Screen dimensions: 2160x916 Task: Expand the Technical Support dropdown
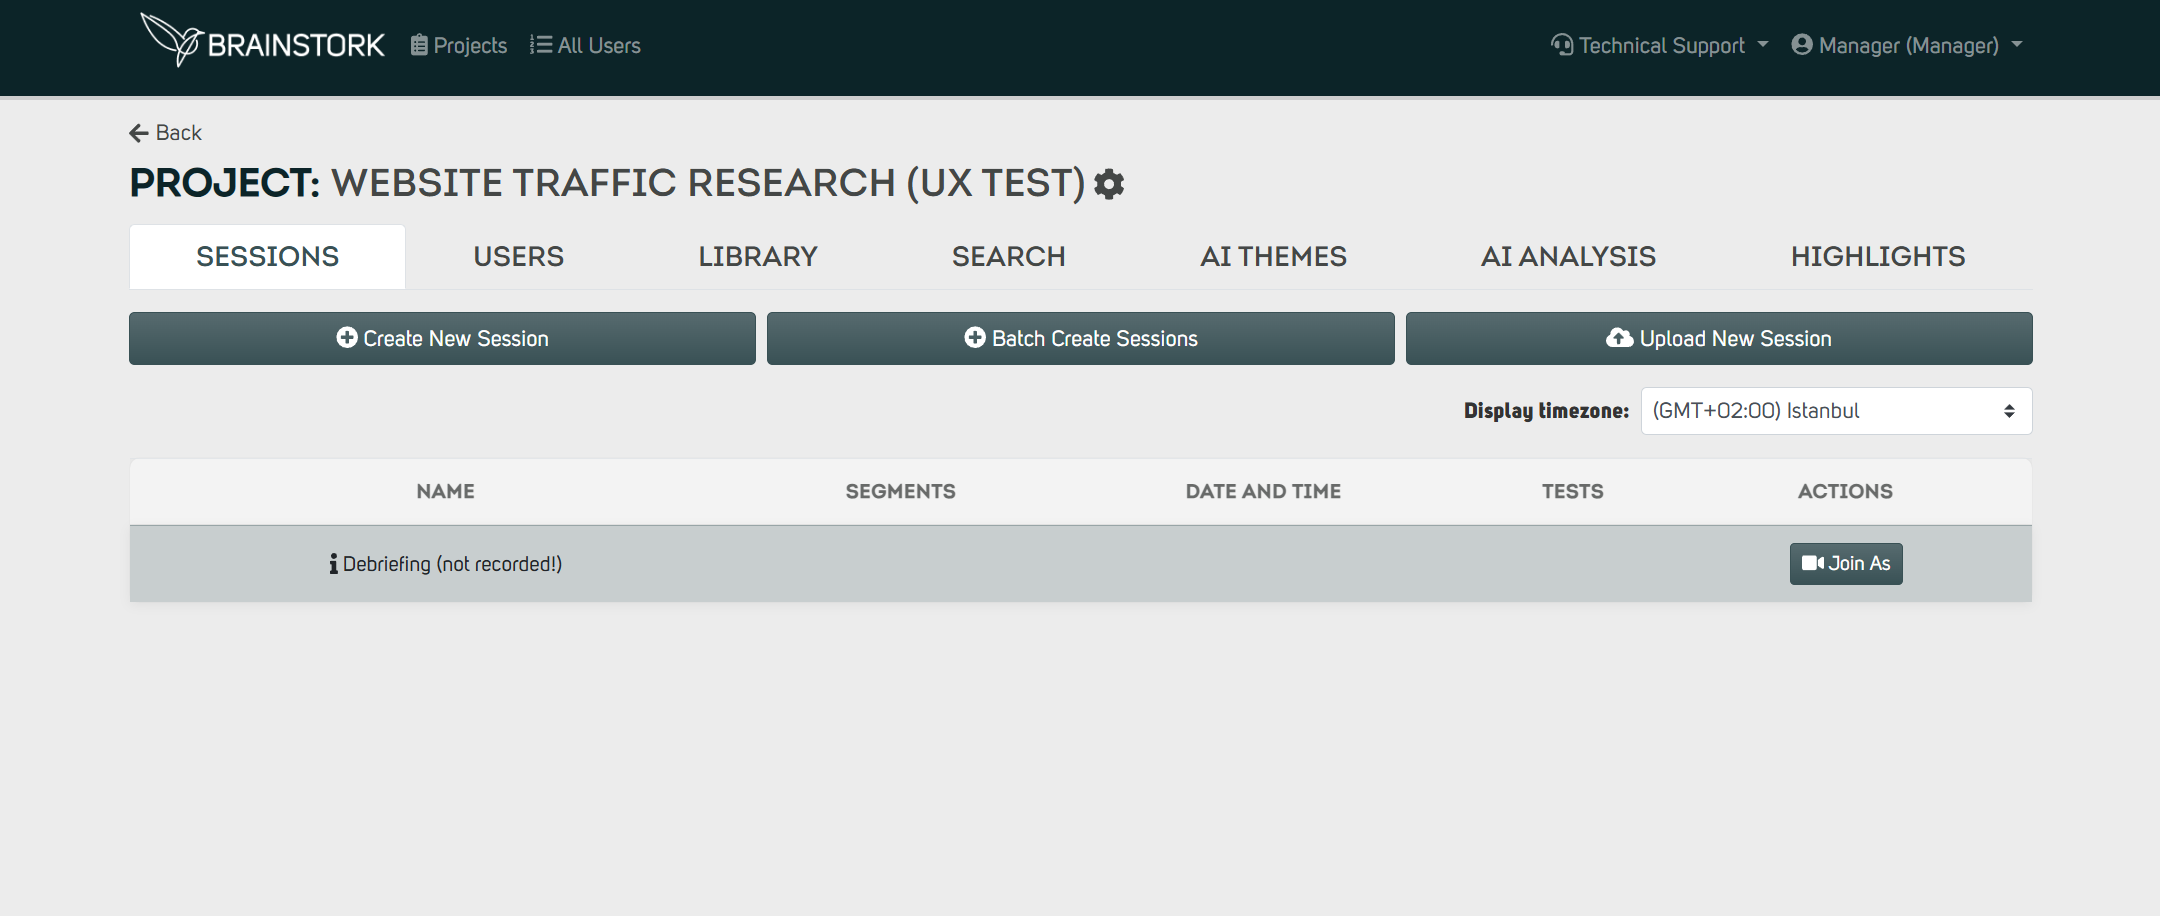coord(1660,45)
